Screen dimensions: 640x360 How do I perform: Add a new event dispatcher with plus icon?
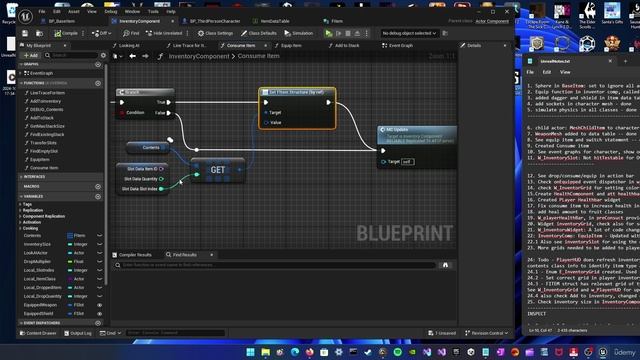click(98, 323)
